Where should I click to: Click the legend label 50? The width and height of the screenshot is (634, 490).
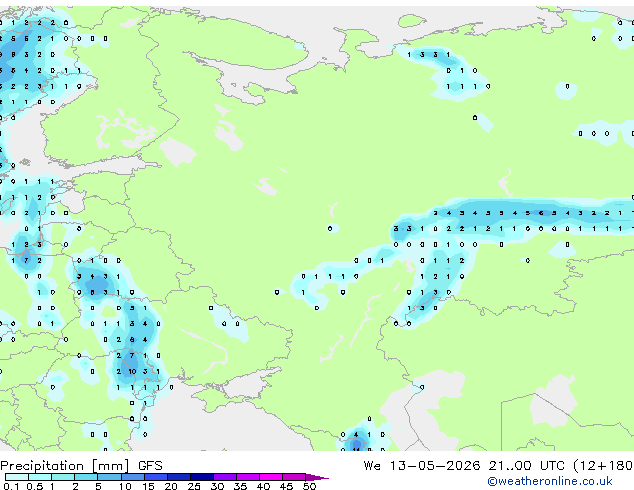pyautogui.click(x=309, y=486)
